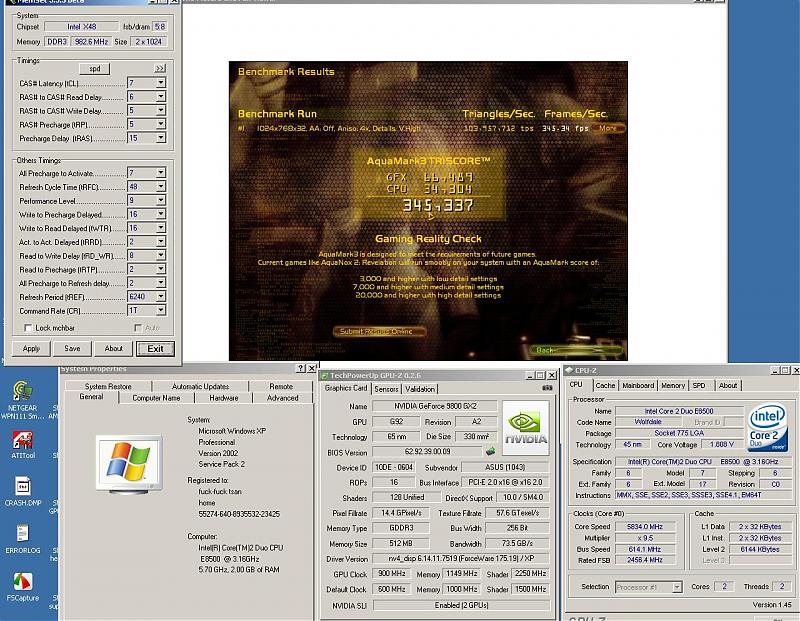
Task: Click the Intel Core 2 Duo logo in CPU-Z
Action: click(767, 428)
